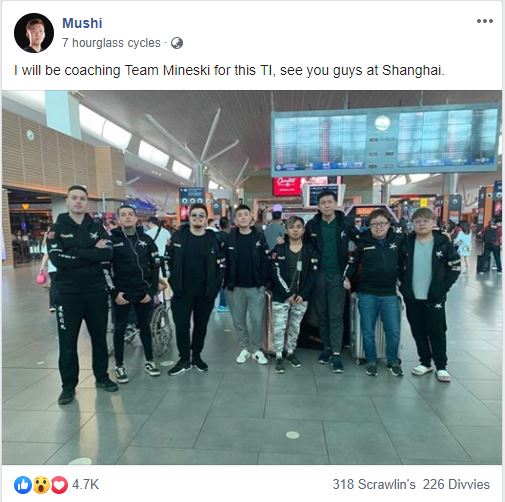This screenshot has width=505, height=502.
Task: Open the three-dot post options menu
Action: 485,21
